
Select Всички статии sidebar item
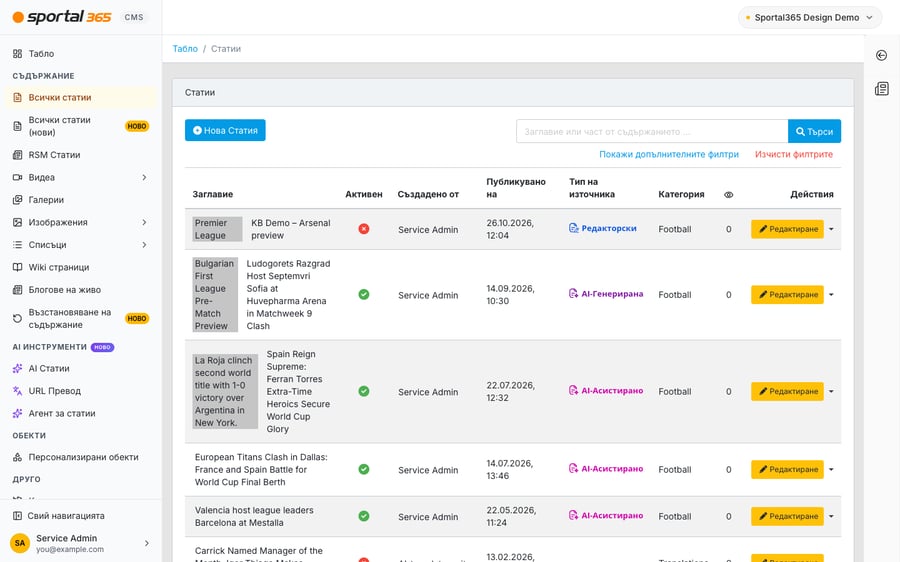click(x=81, y=98)
